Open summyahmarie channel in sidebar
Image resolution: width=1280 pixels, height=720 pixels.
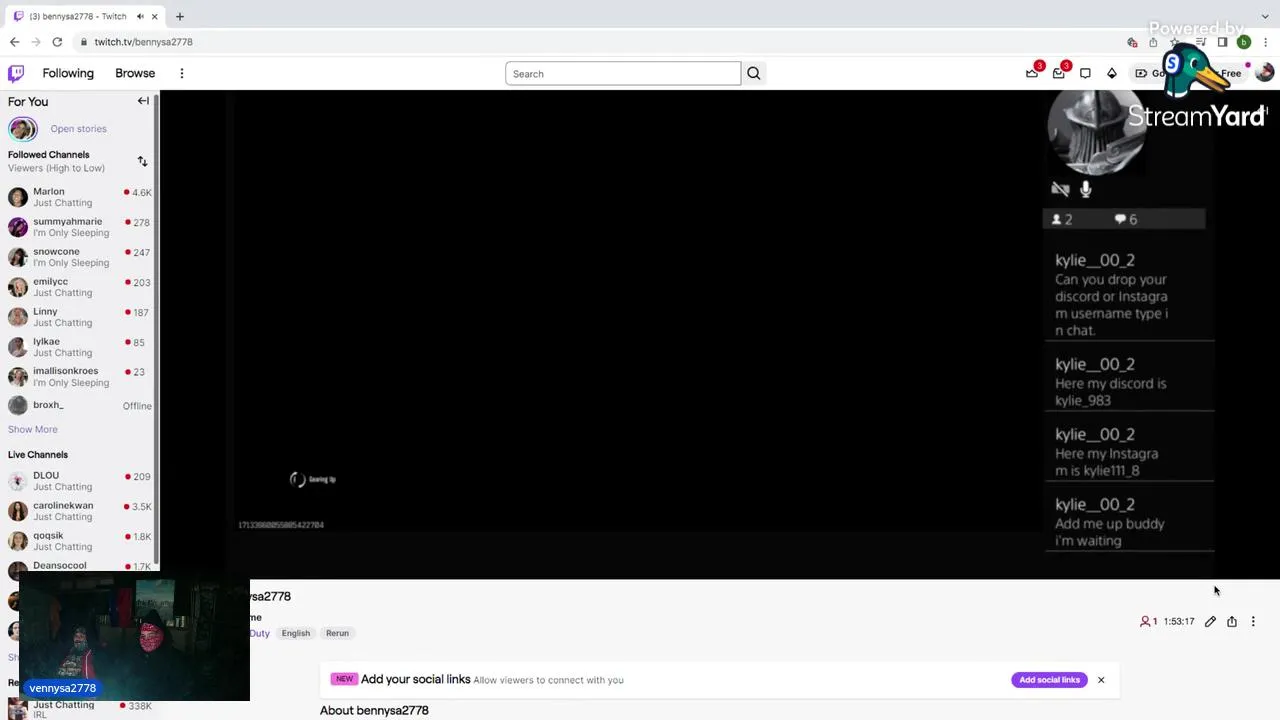(x=80, y=227)
